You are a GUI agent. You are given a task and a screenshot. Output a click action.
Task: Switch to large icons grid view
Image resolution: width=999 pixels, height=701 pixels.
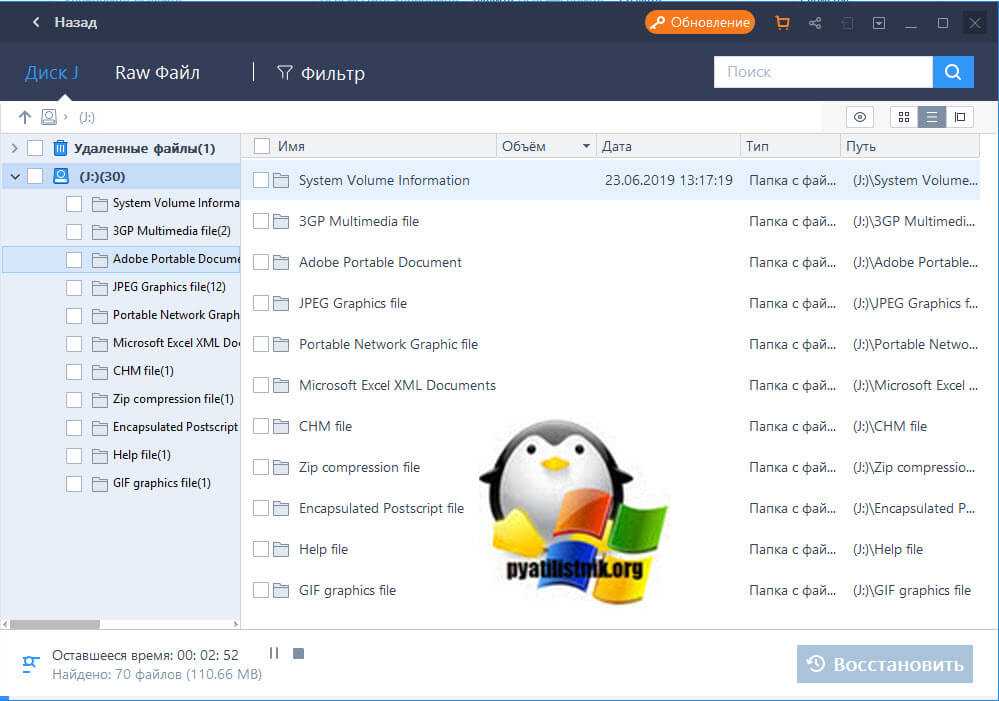904,117
